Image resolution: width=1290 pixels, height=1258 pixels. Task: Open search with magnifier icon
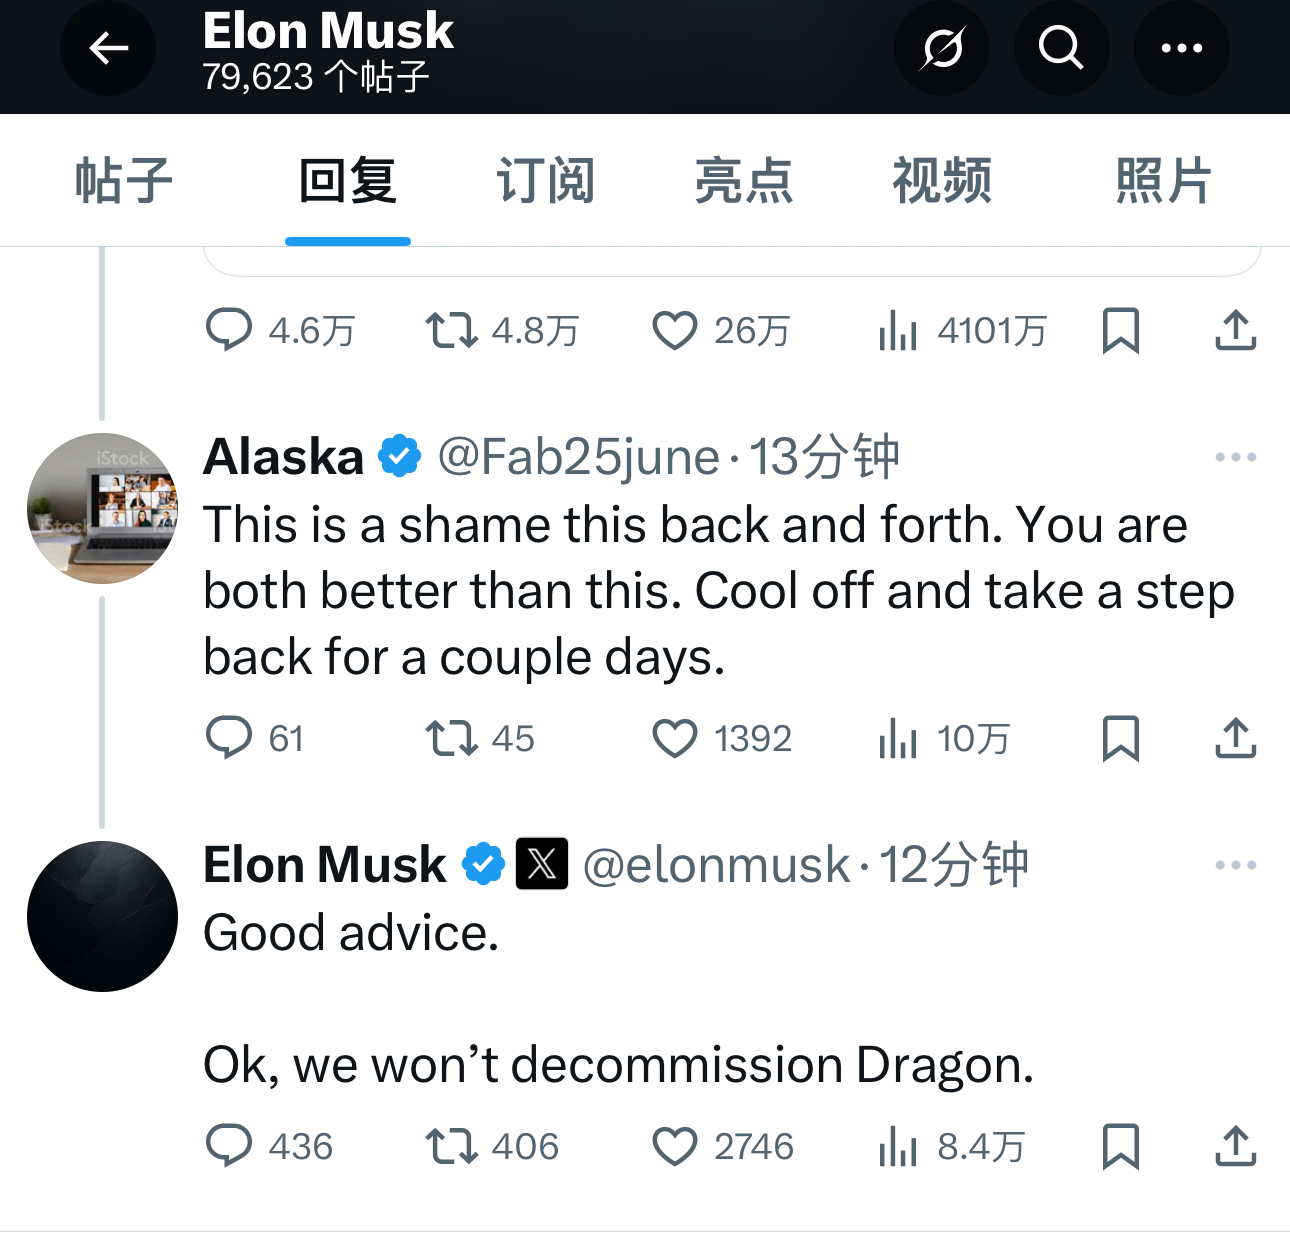point(1061,48)
